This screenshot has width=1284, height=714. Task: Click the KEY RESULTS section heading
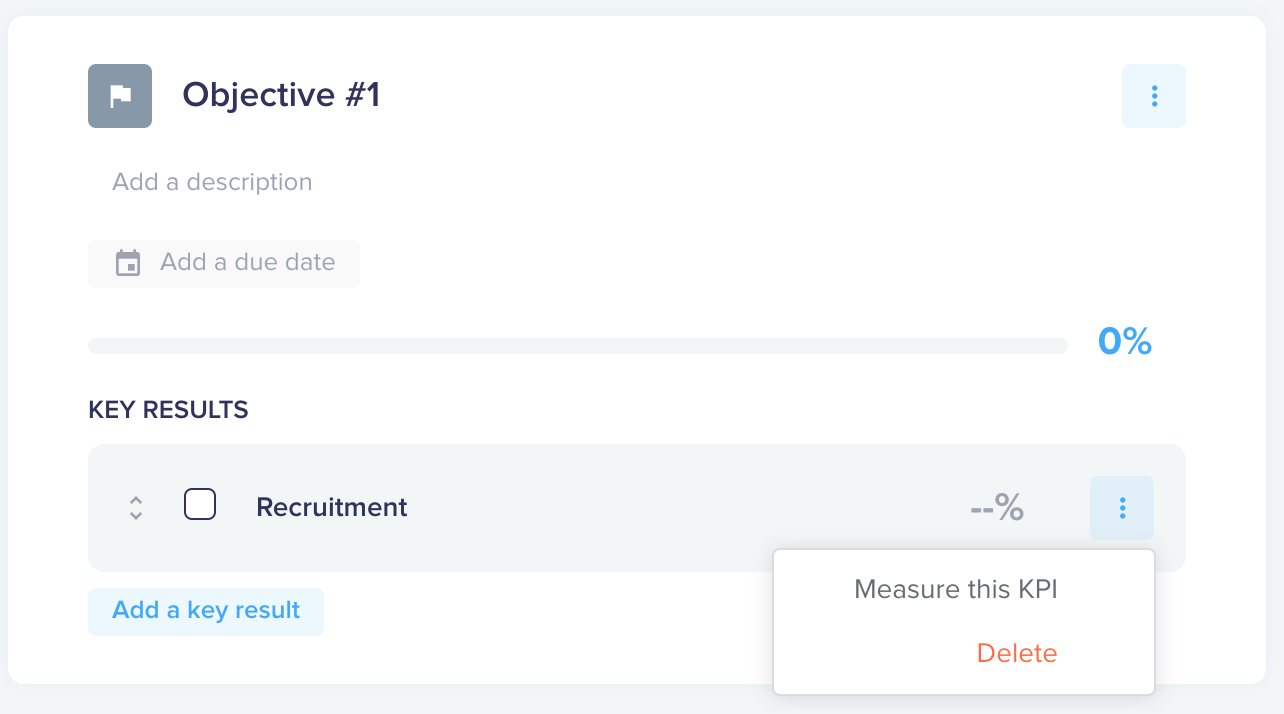tap(168, 410)
